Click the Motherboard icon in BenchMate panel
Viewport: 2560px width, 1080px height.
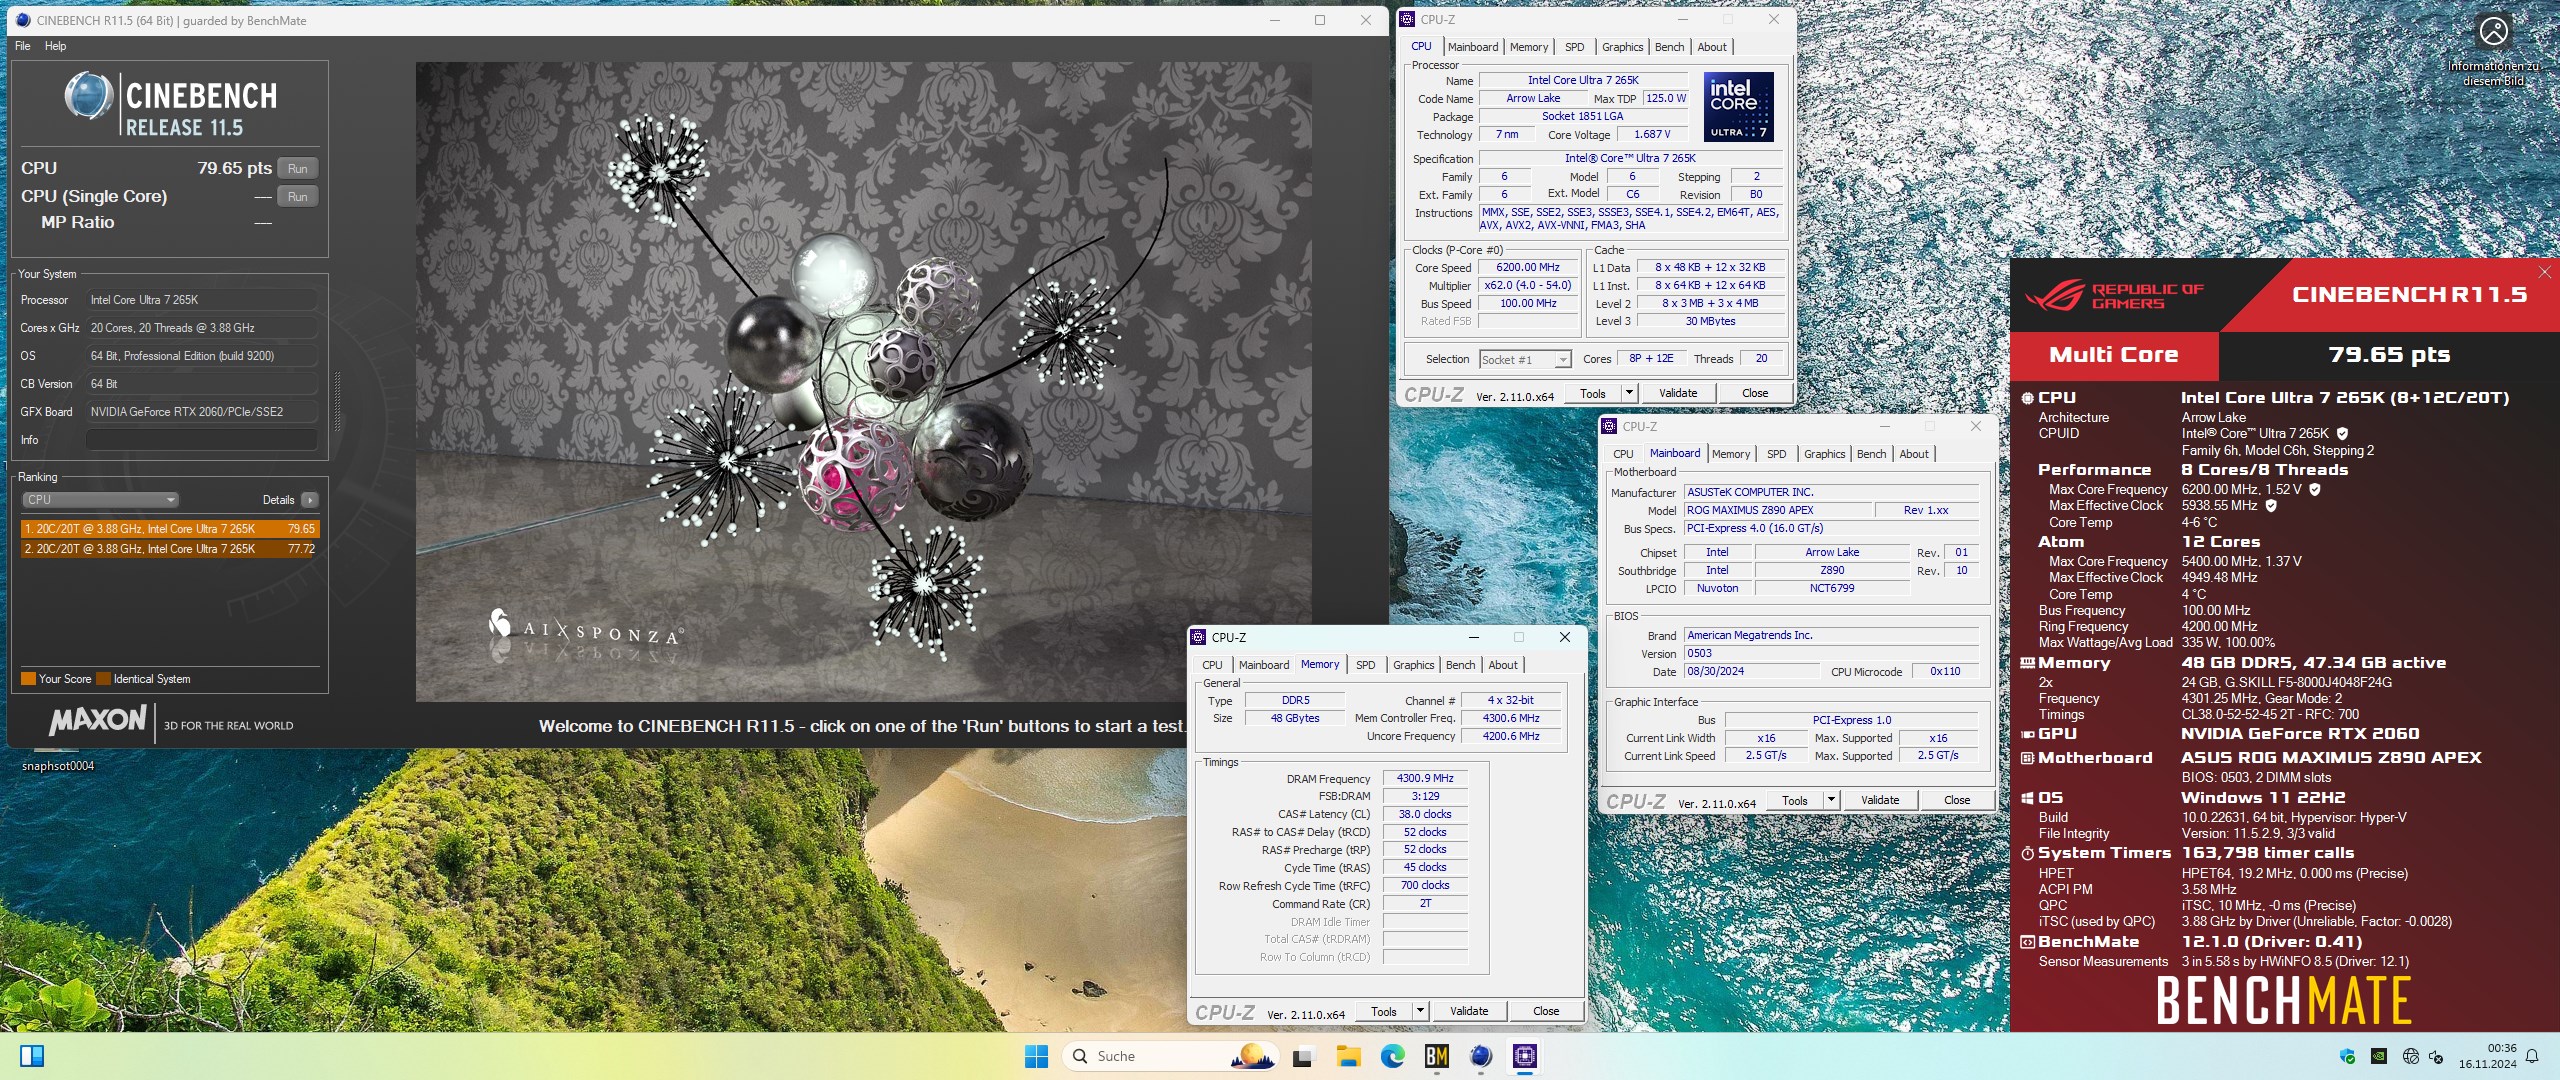[2027, 758]
